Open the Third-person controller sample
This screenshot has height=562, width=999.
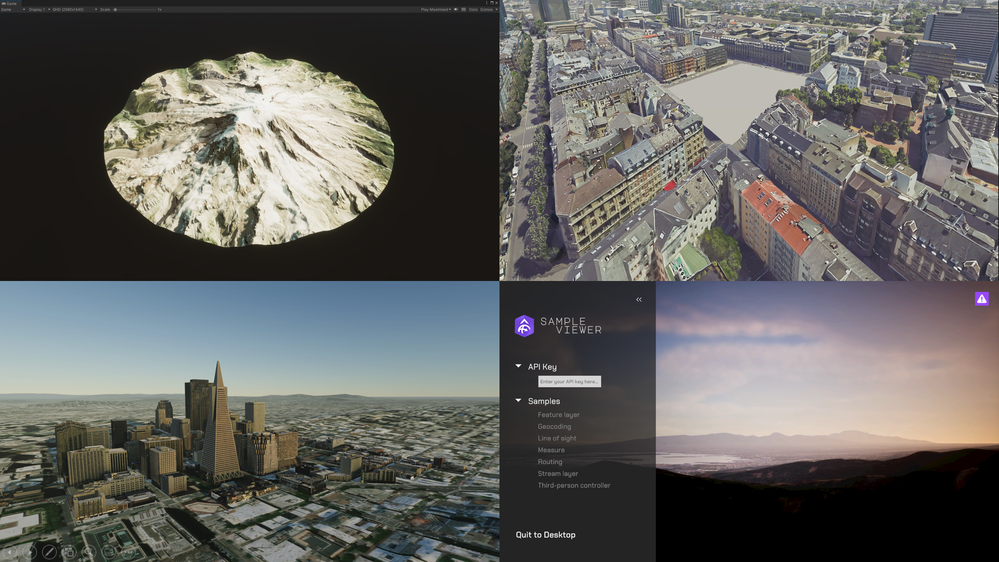pyautogui.click(x=573, y=486)
